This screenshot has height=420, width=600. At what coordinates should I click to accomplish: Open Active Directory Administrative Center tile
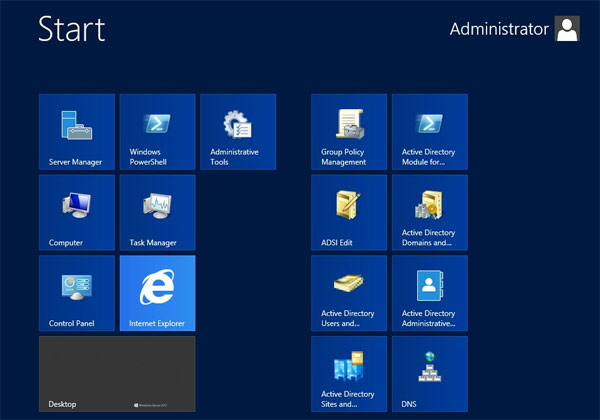point(430,293)
